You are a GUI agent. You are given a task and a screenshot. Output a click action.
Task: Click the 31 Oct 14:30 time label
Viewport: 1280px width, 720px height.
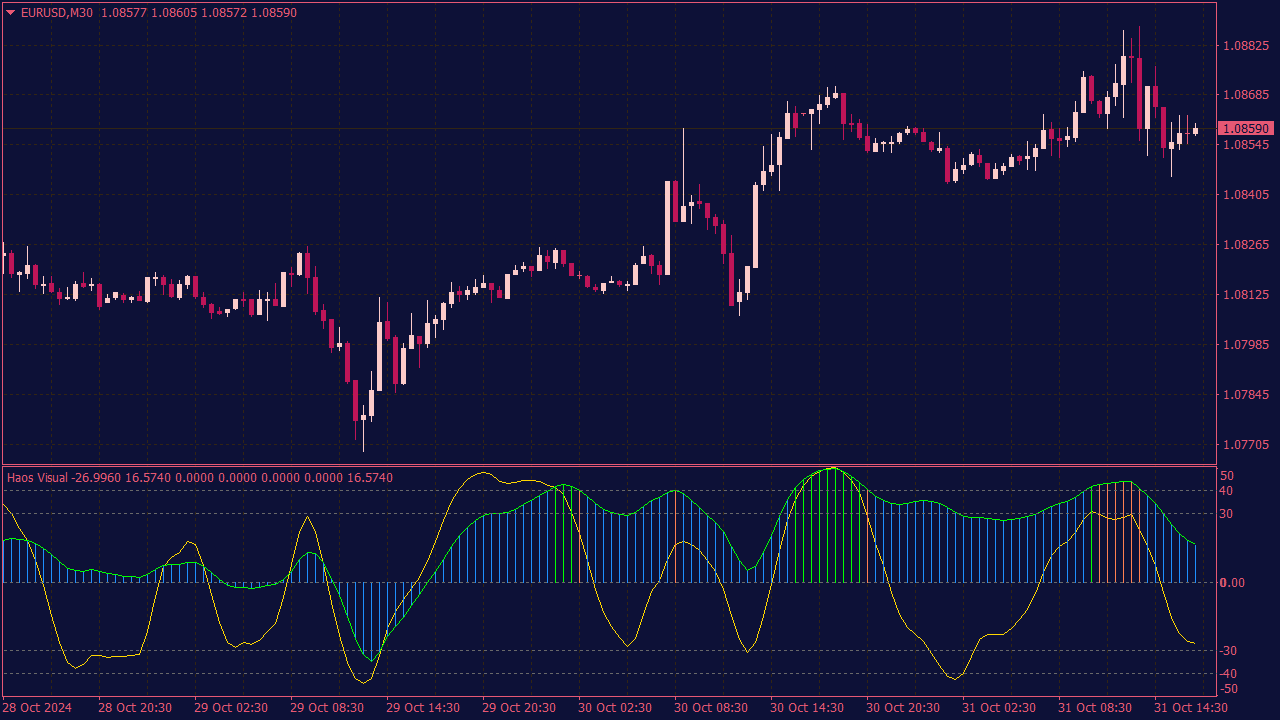1190,708
